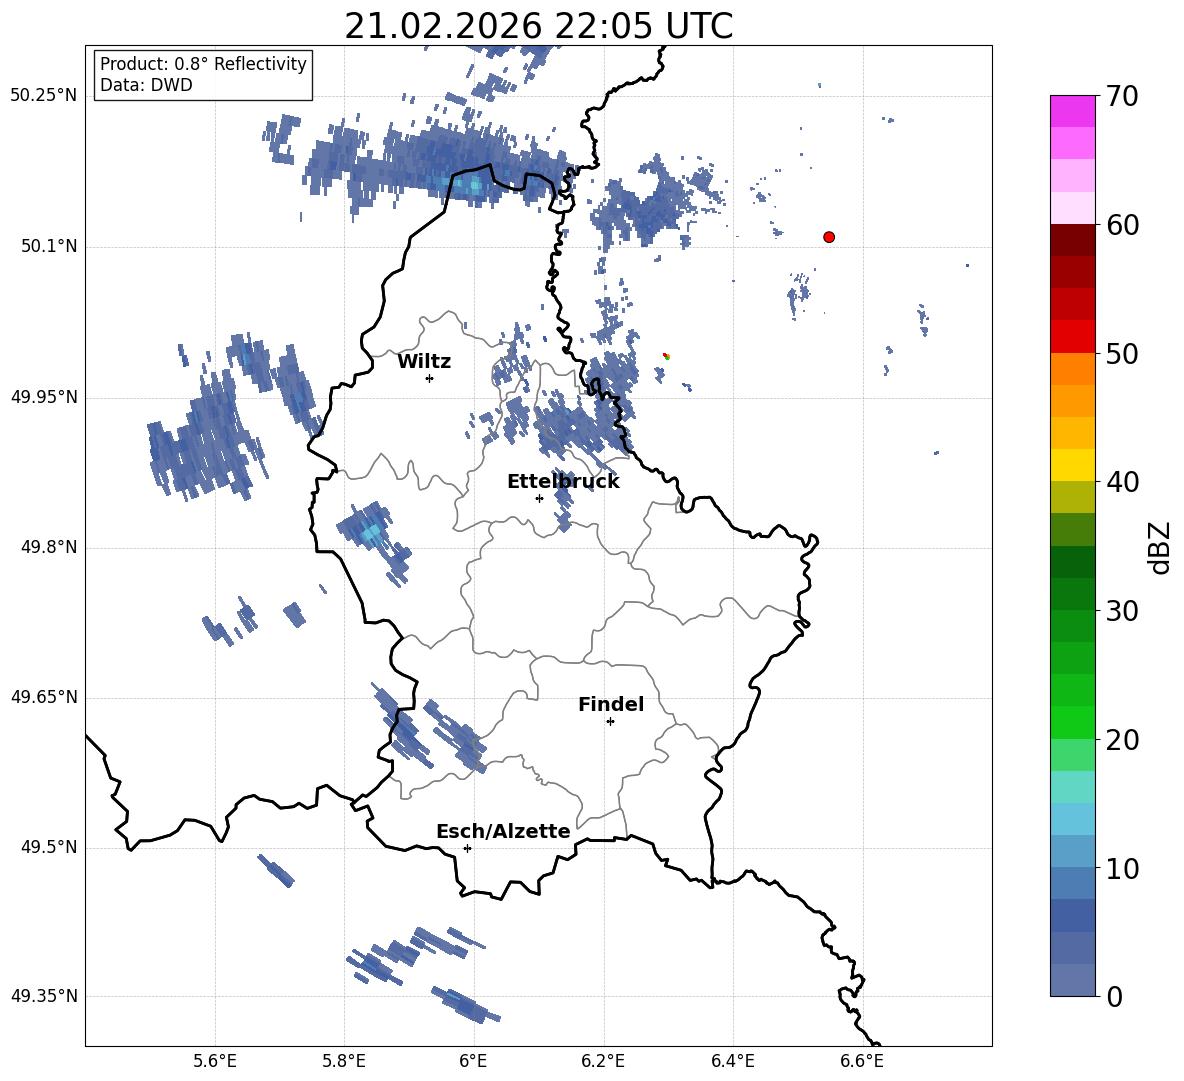Click the 'Product: 0.8° Reflectivity' text
1184x1081 pixels.
pyautogui.click(x=203, y=64)
